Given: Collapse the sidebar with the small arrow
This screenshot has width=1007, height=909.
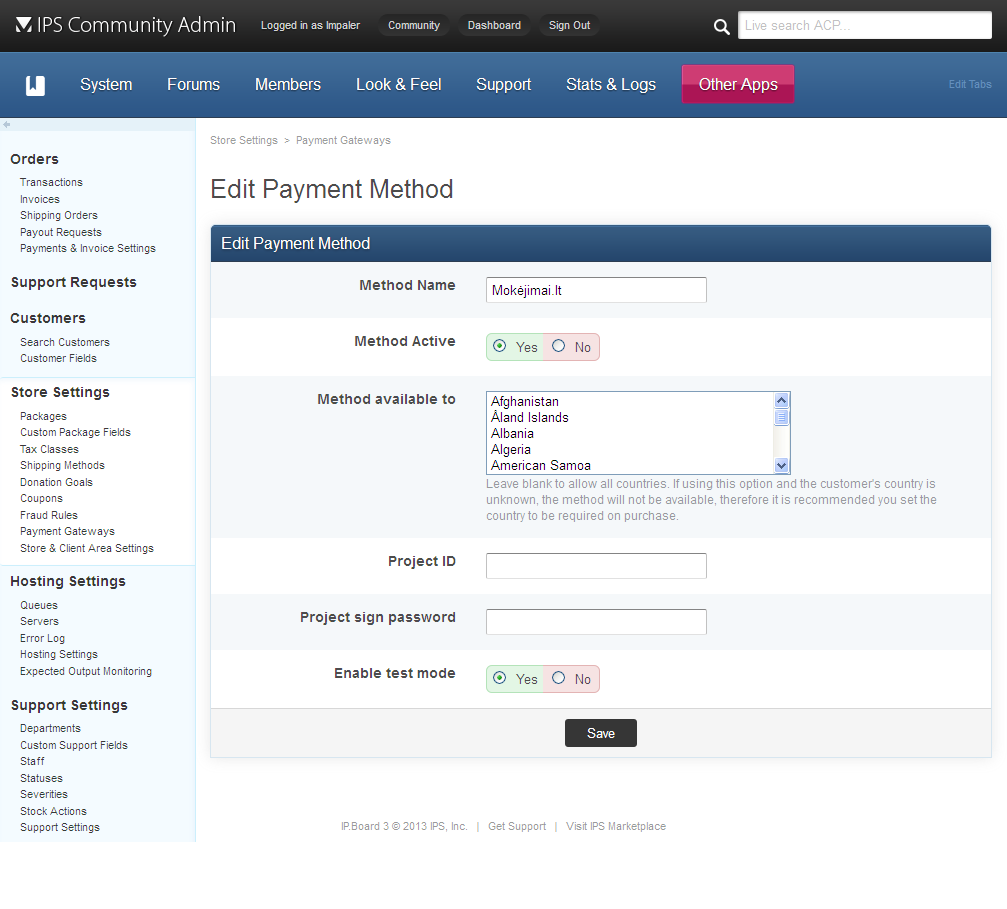Looking at the screenshot, I should (6, 125).
